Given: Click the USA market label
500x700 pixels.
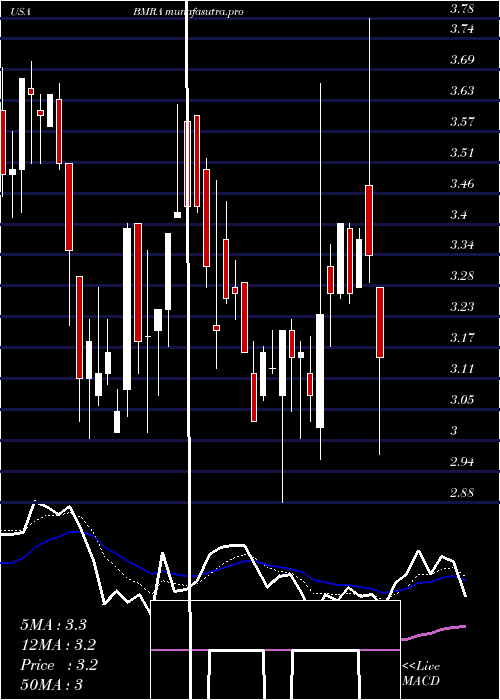Looking at the screenshot, I should point(20,12).
